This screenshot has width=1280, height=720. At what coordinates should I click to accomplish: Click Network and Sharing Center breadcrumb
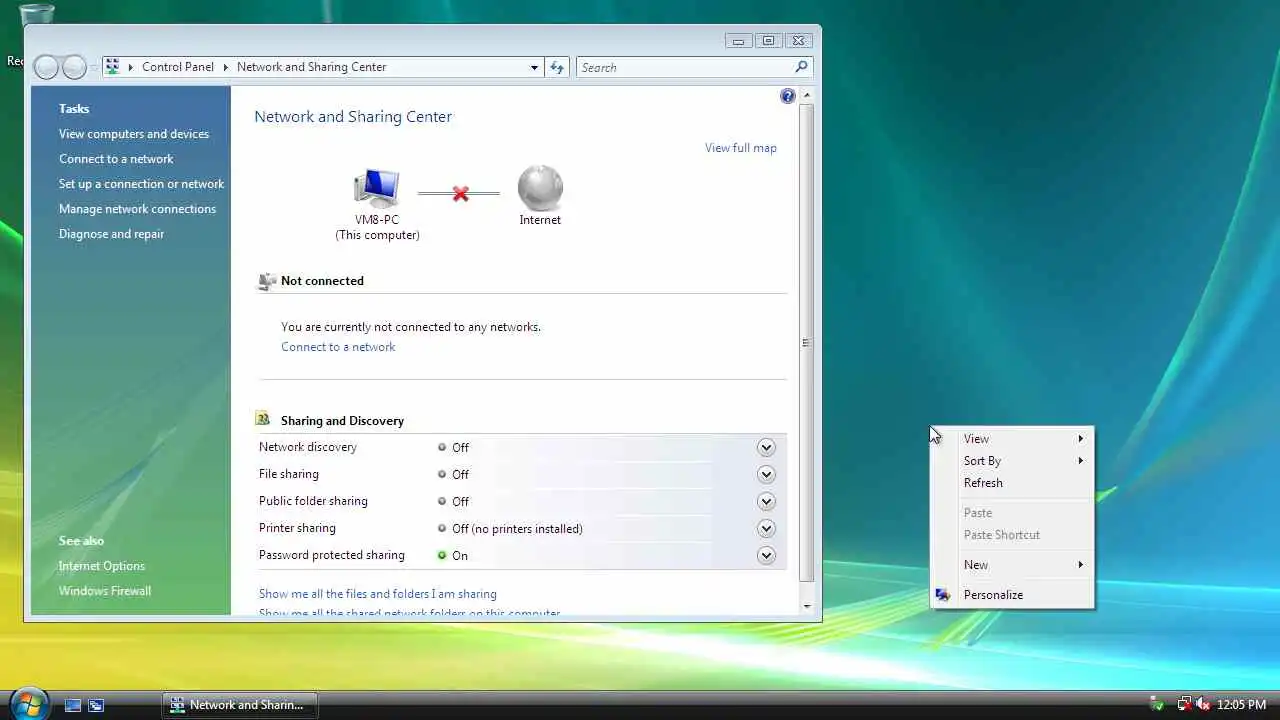click(x=311, y=67)
